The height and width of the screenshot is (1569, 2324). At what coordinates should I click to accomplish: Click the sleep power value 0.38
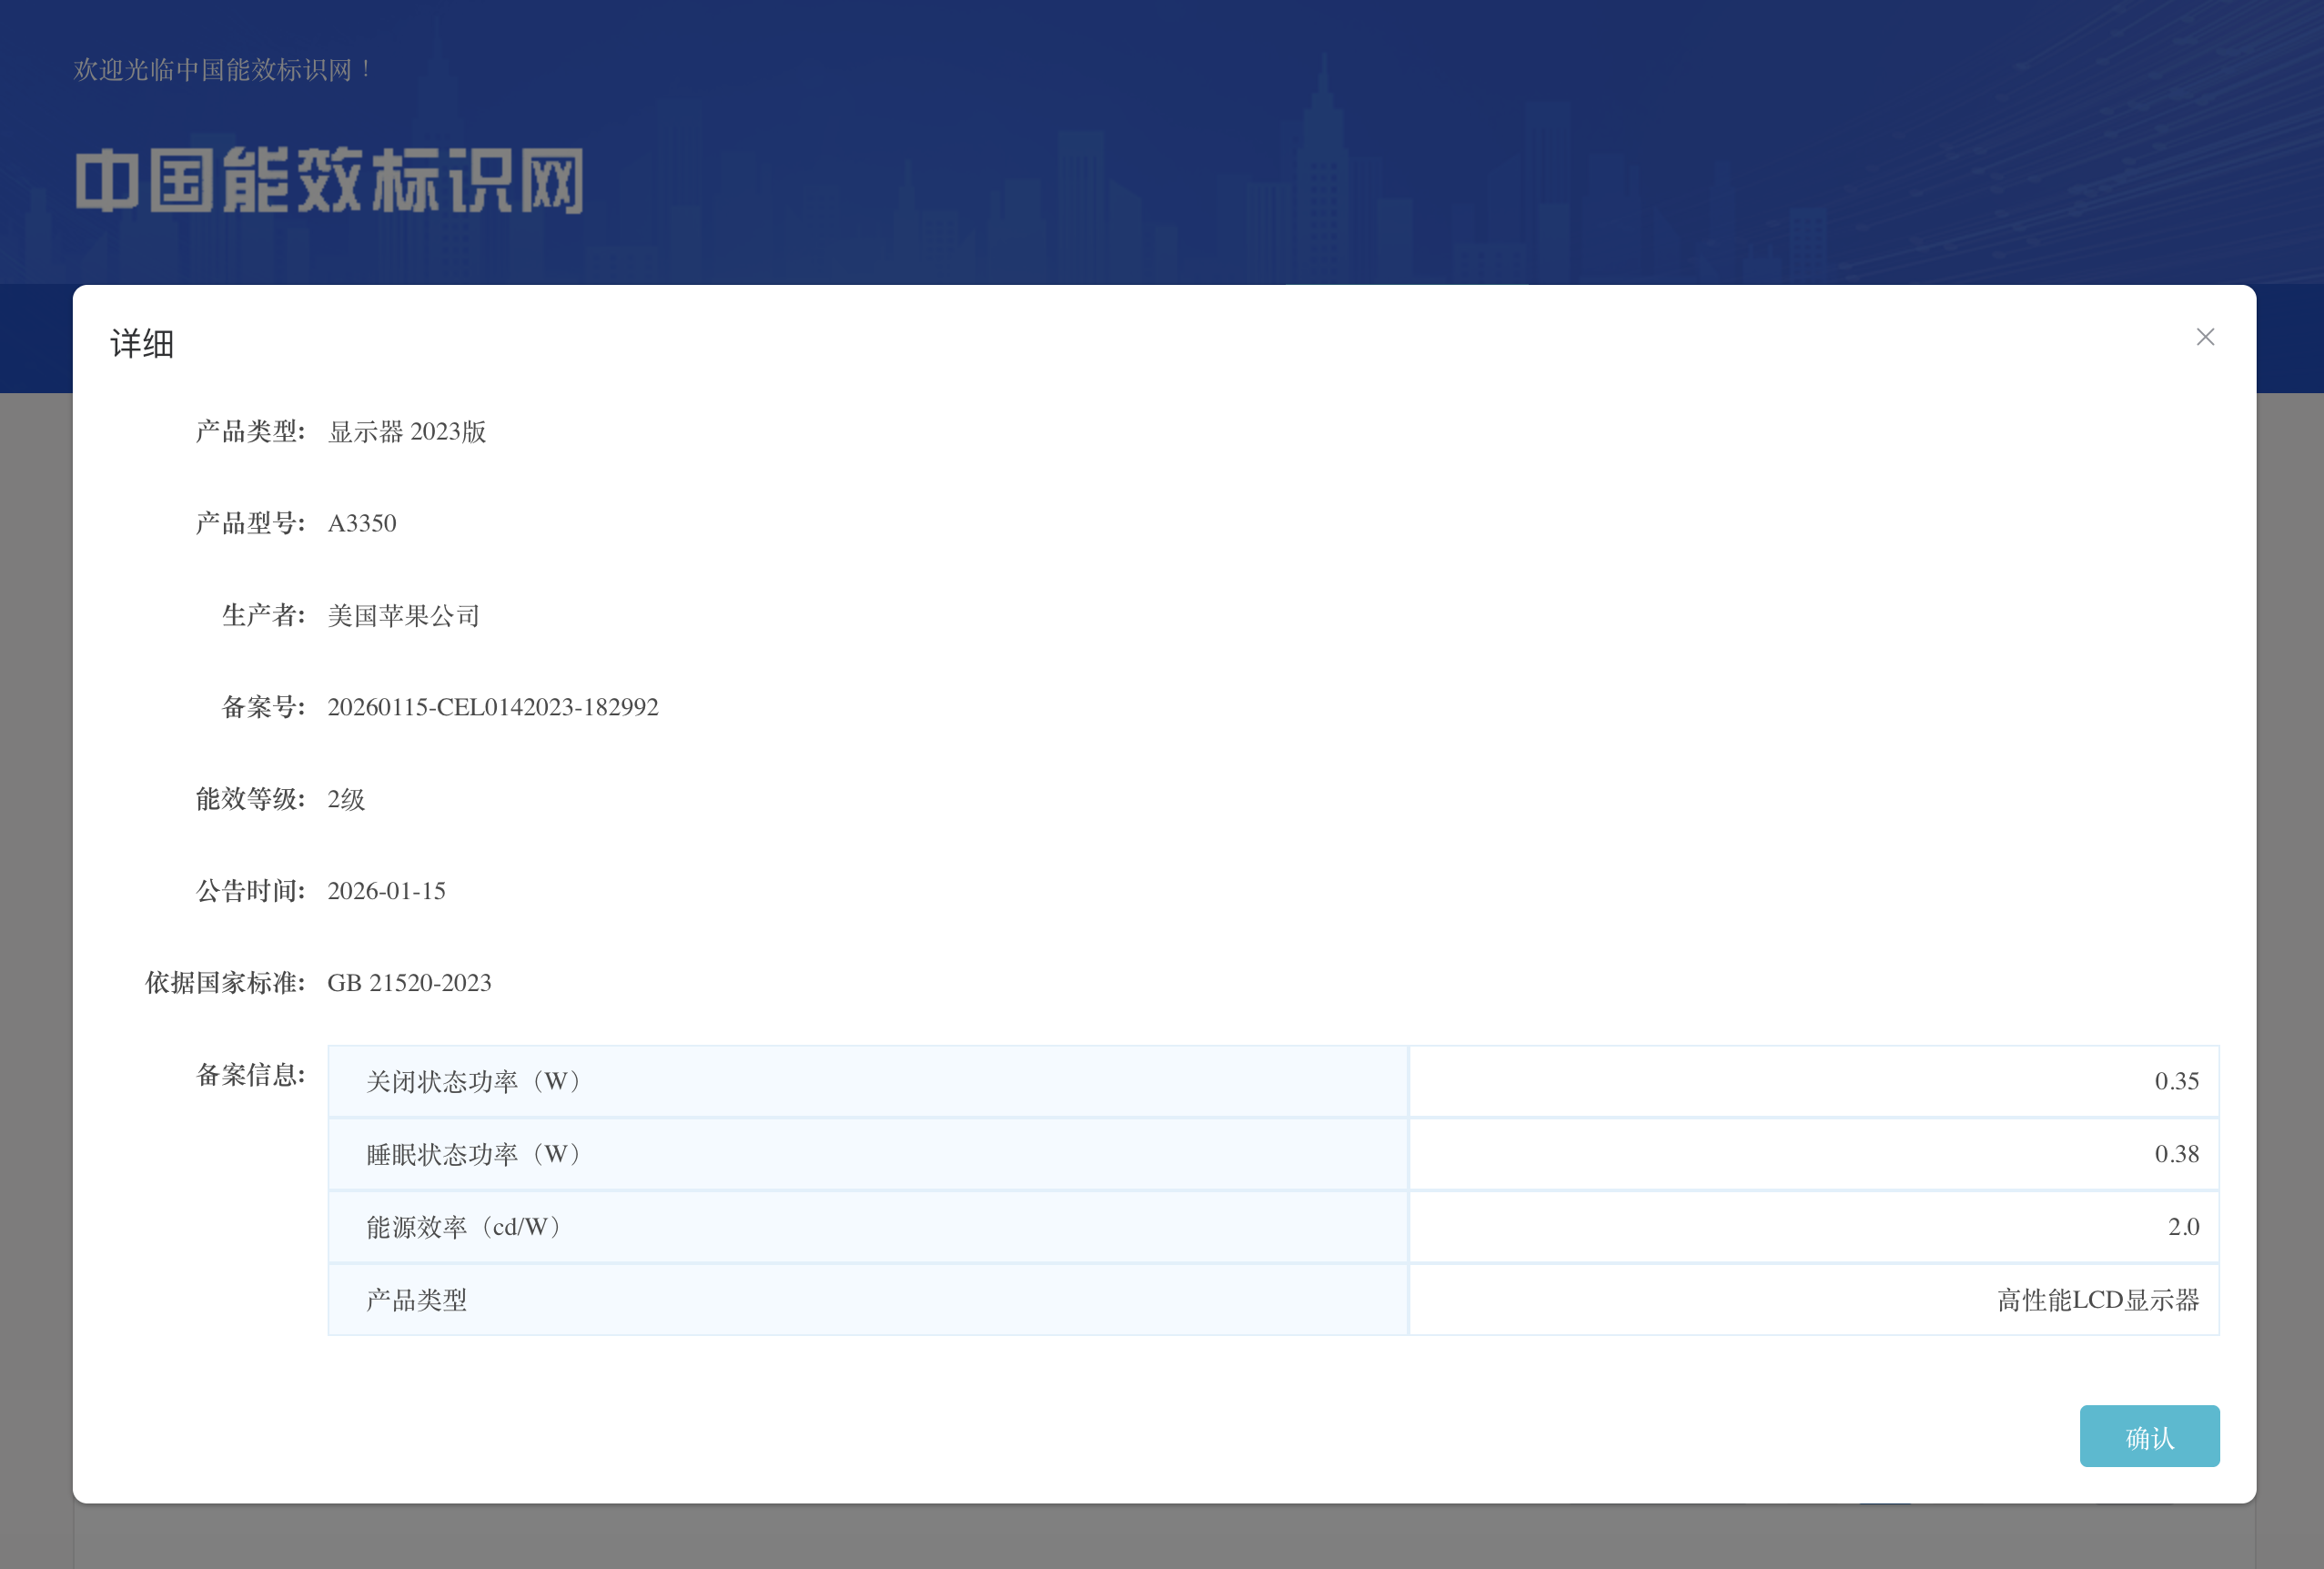[2176, 1155]
